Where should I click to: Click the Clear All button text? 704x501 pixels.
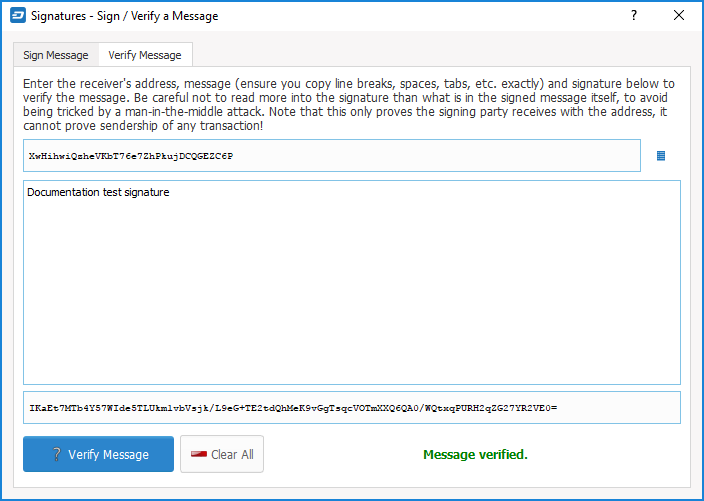click(x=232, y=454)
